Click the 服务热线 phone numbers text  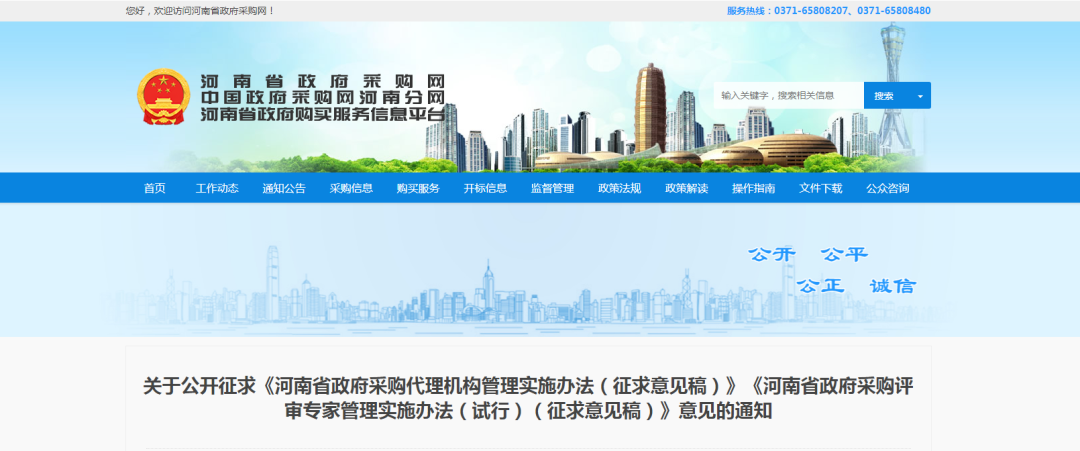pyautogui.click(x=829, y=10)
